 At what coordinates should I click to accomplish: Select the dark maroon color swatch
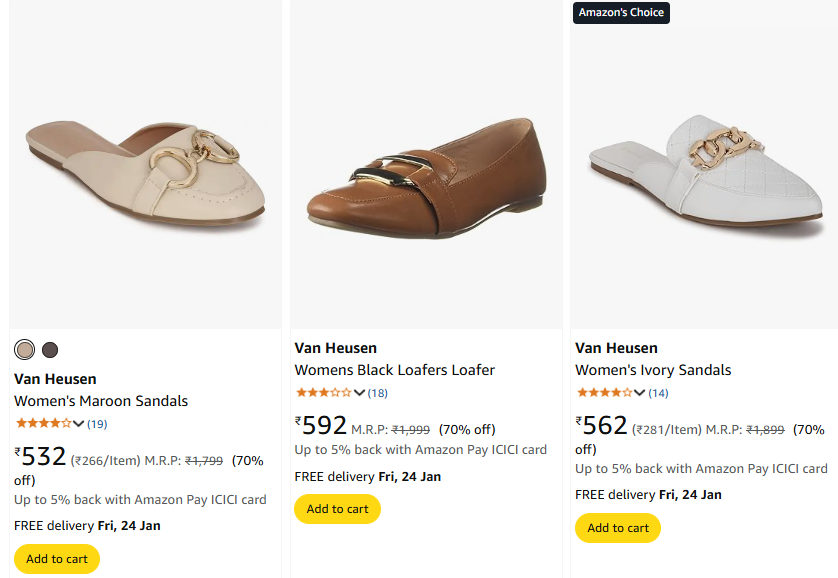click(x=50, y=350)
